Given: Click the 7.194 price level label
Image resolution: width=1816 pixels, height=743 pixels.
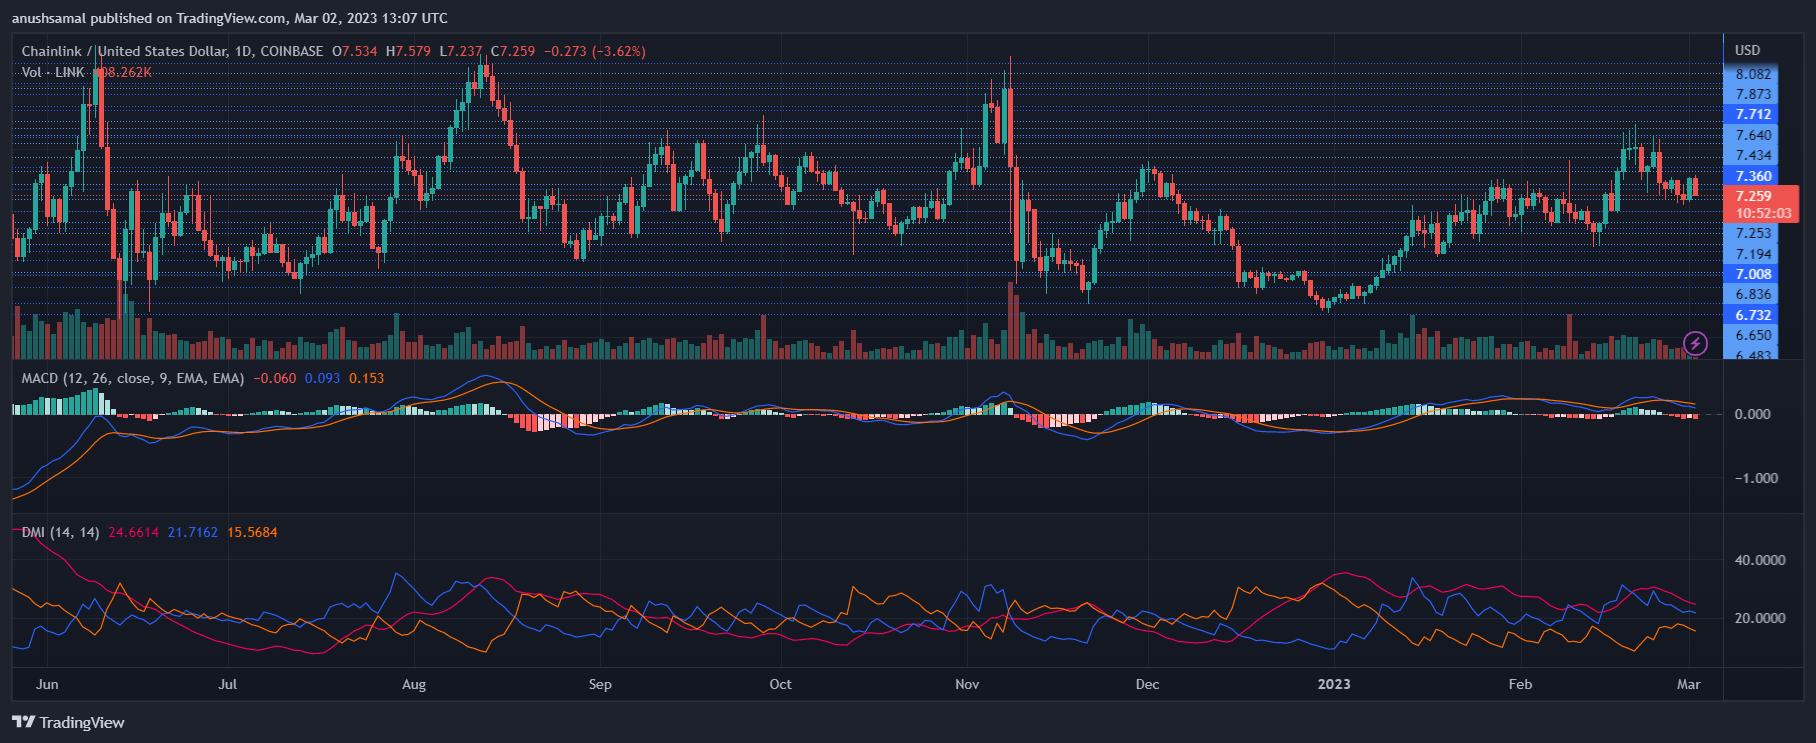Looking at the screenshot, I should [1753, 254].
